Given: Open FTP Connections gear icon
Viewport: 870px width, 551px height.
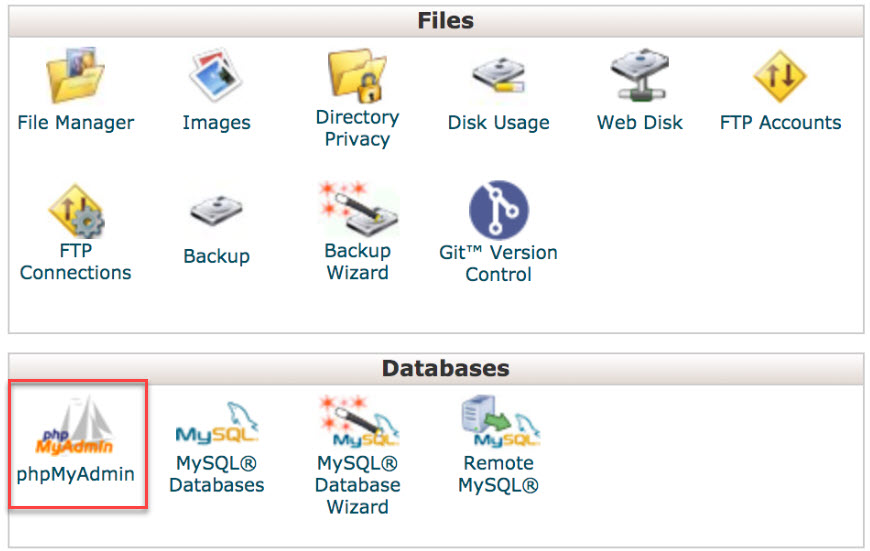Looking at the screenshot, I should pos(76,211).
